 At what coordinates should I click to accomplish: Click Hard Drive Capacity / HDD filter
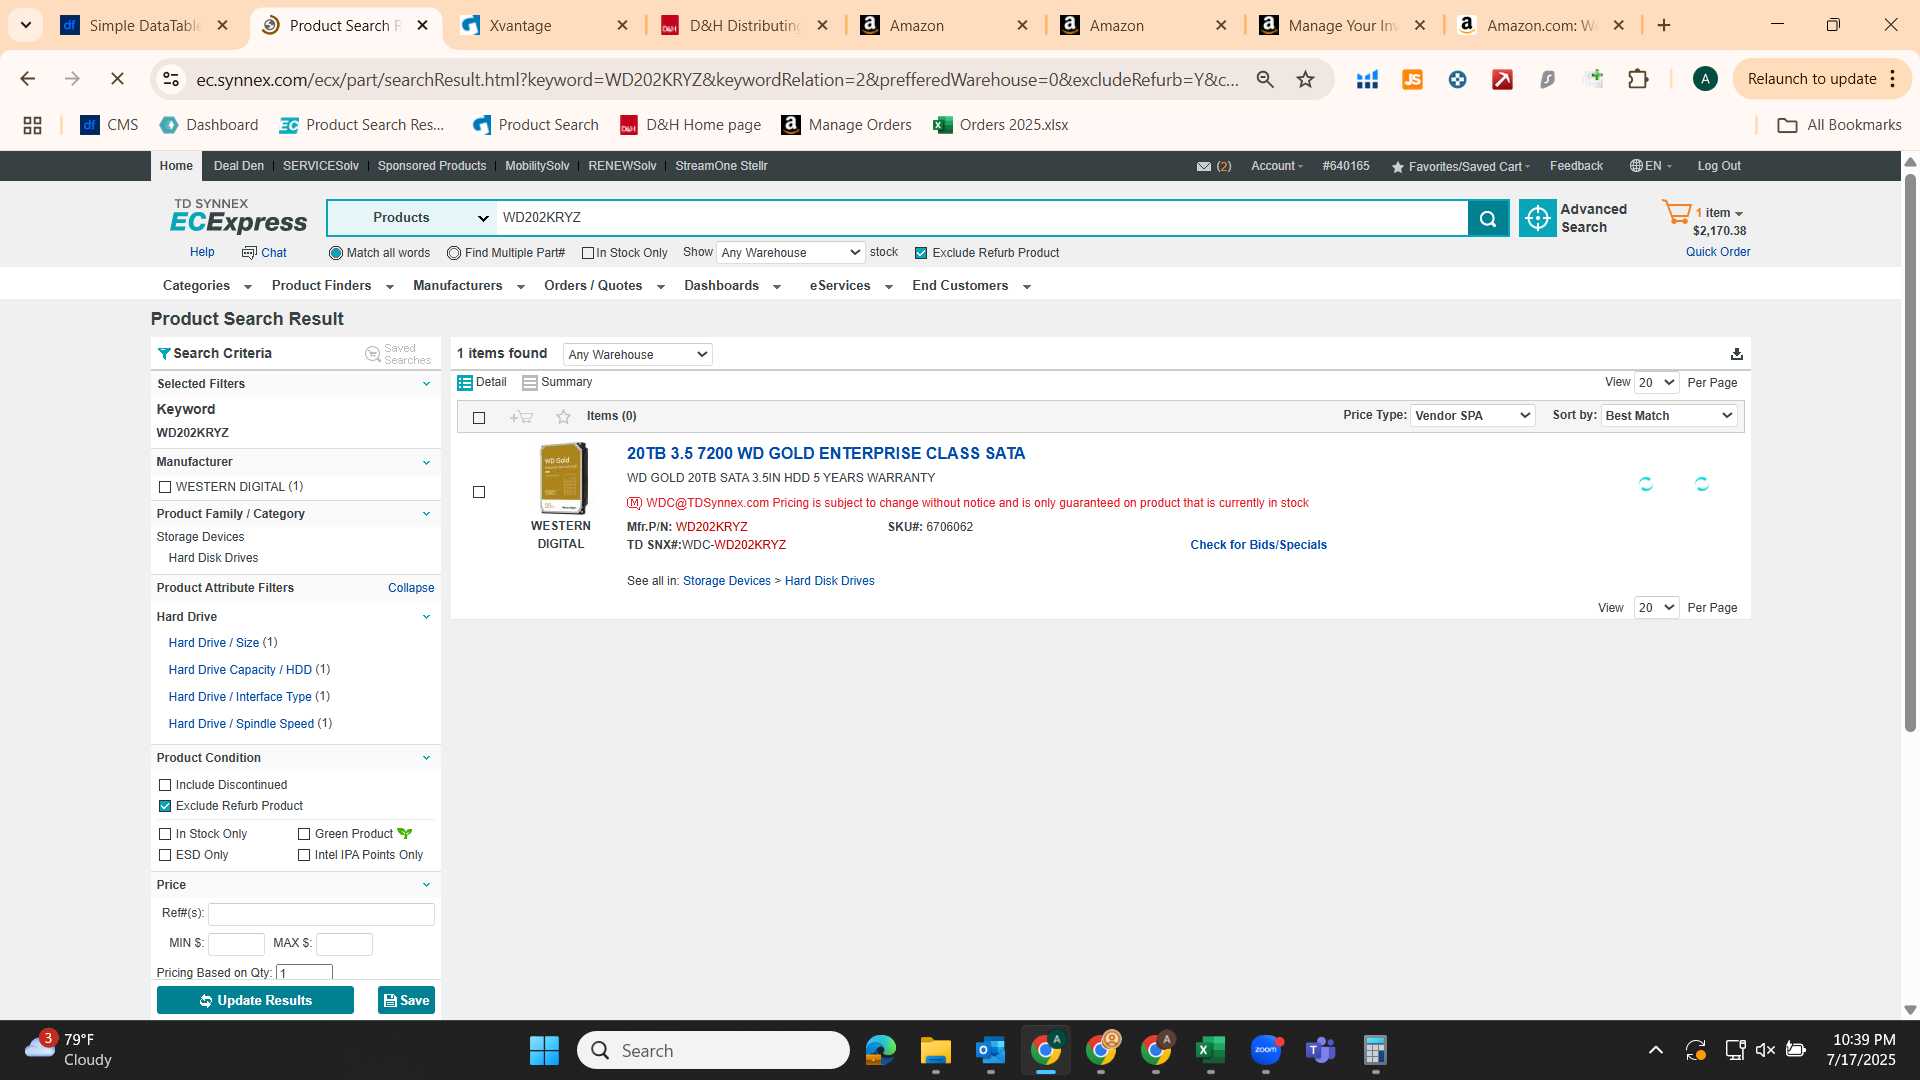pos(240,670)
